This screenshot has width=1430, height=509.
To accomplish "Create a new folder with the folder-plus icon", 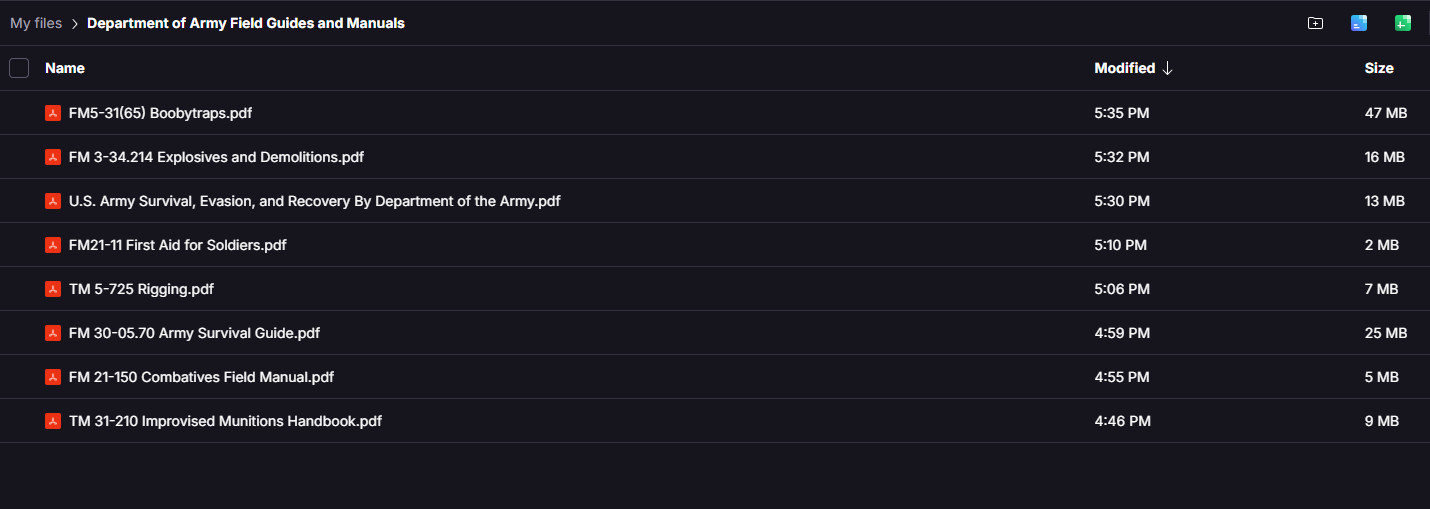I will tap(1315, 23).
